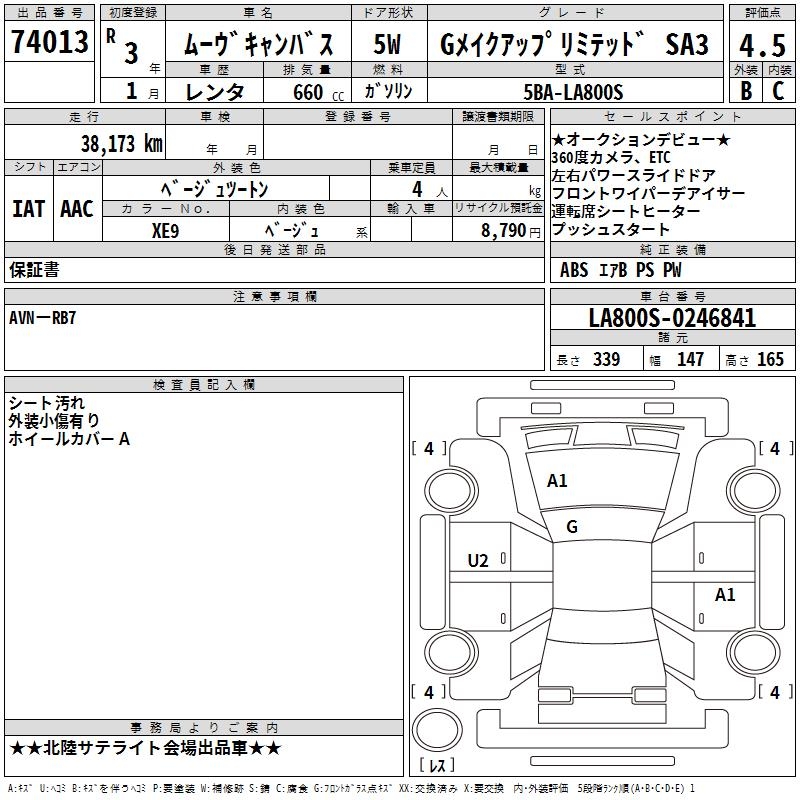Click the AVN-RB7 note

click(42, 318)
